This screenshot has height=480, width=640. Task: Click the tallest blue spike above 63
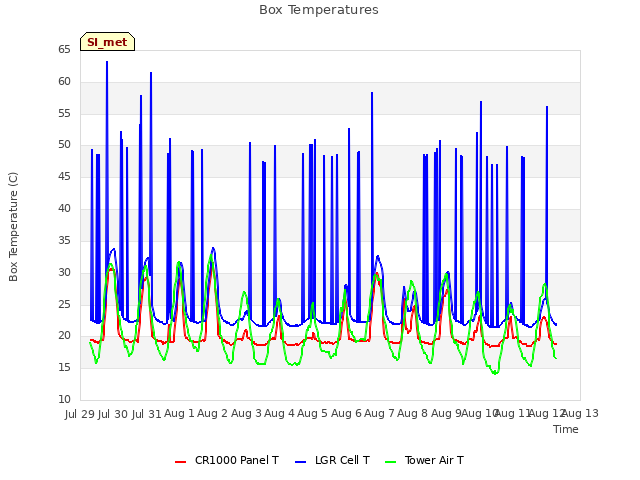click(107, 62)
